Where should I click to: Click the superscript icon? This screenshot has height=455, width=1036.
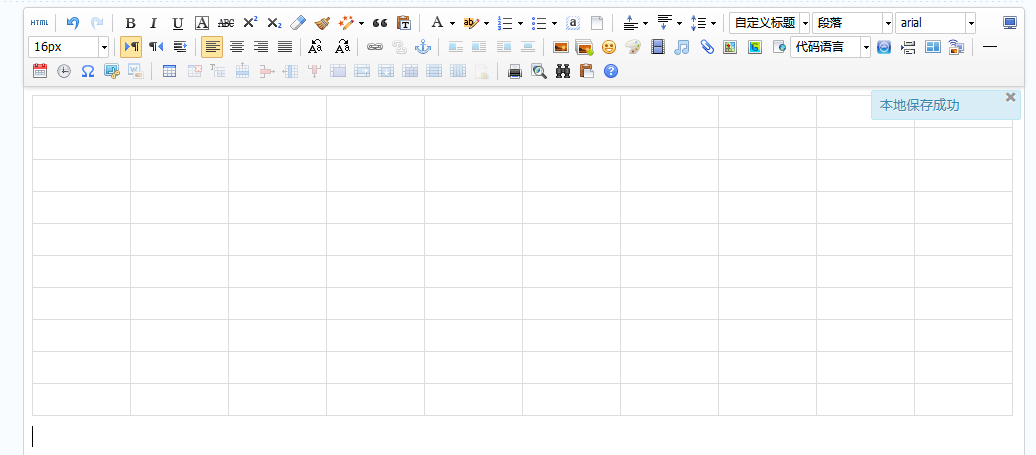250,23
